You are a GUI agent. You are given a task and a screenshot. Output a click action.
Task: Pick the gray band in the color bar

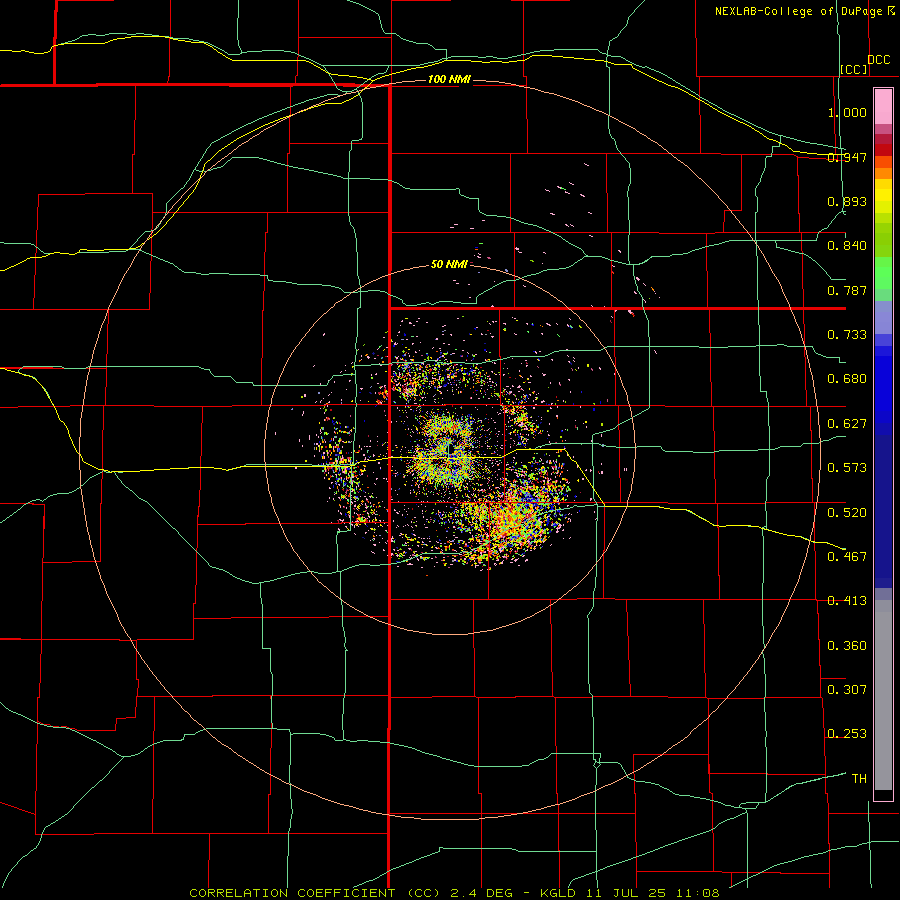tap(883, 695)
